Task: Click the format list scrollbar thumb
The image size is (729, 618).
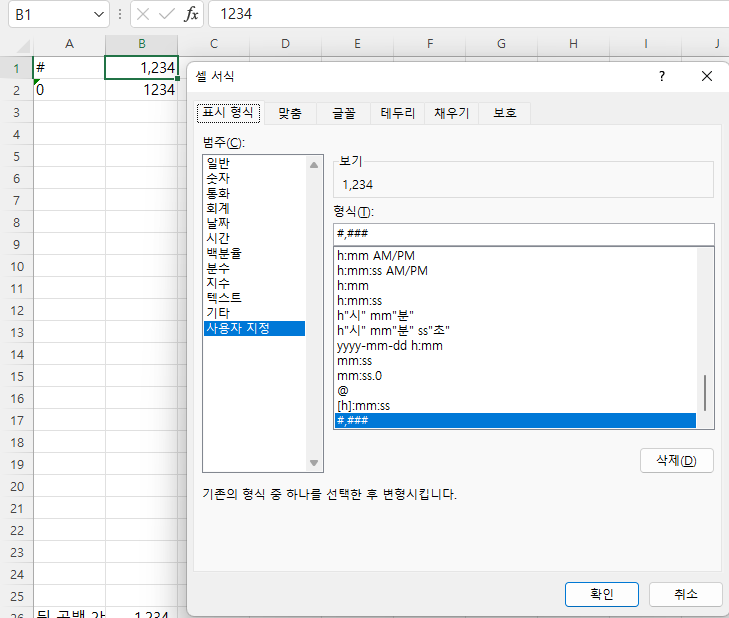Action: (705, 393)
